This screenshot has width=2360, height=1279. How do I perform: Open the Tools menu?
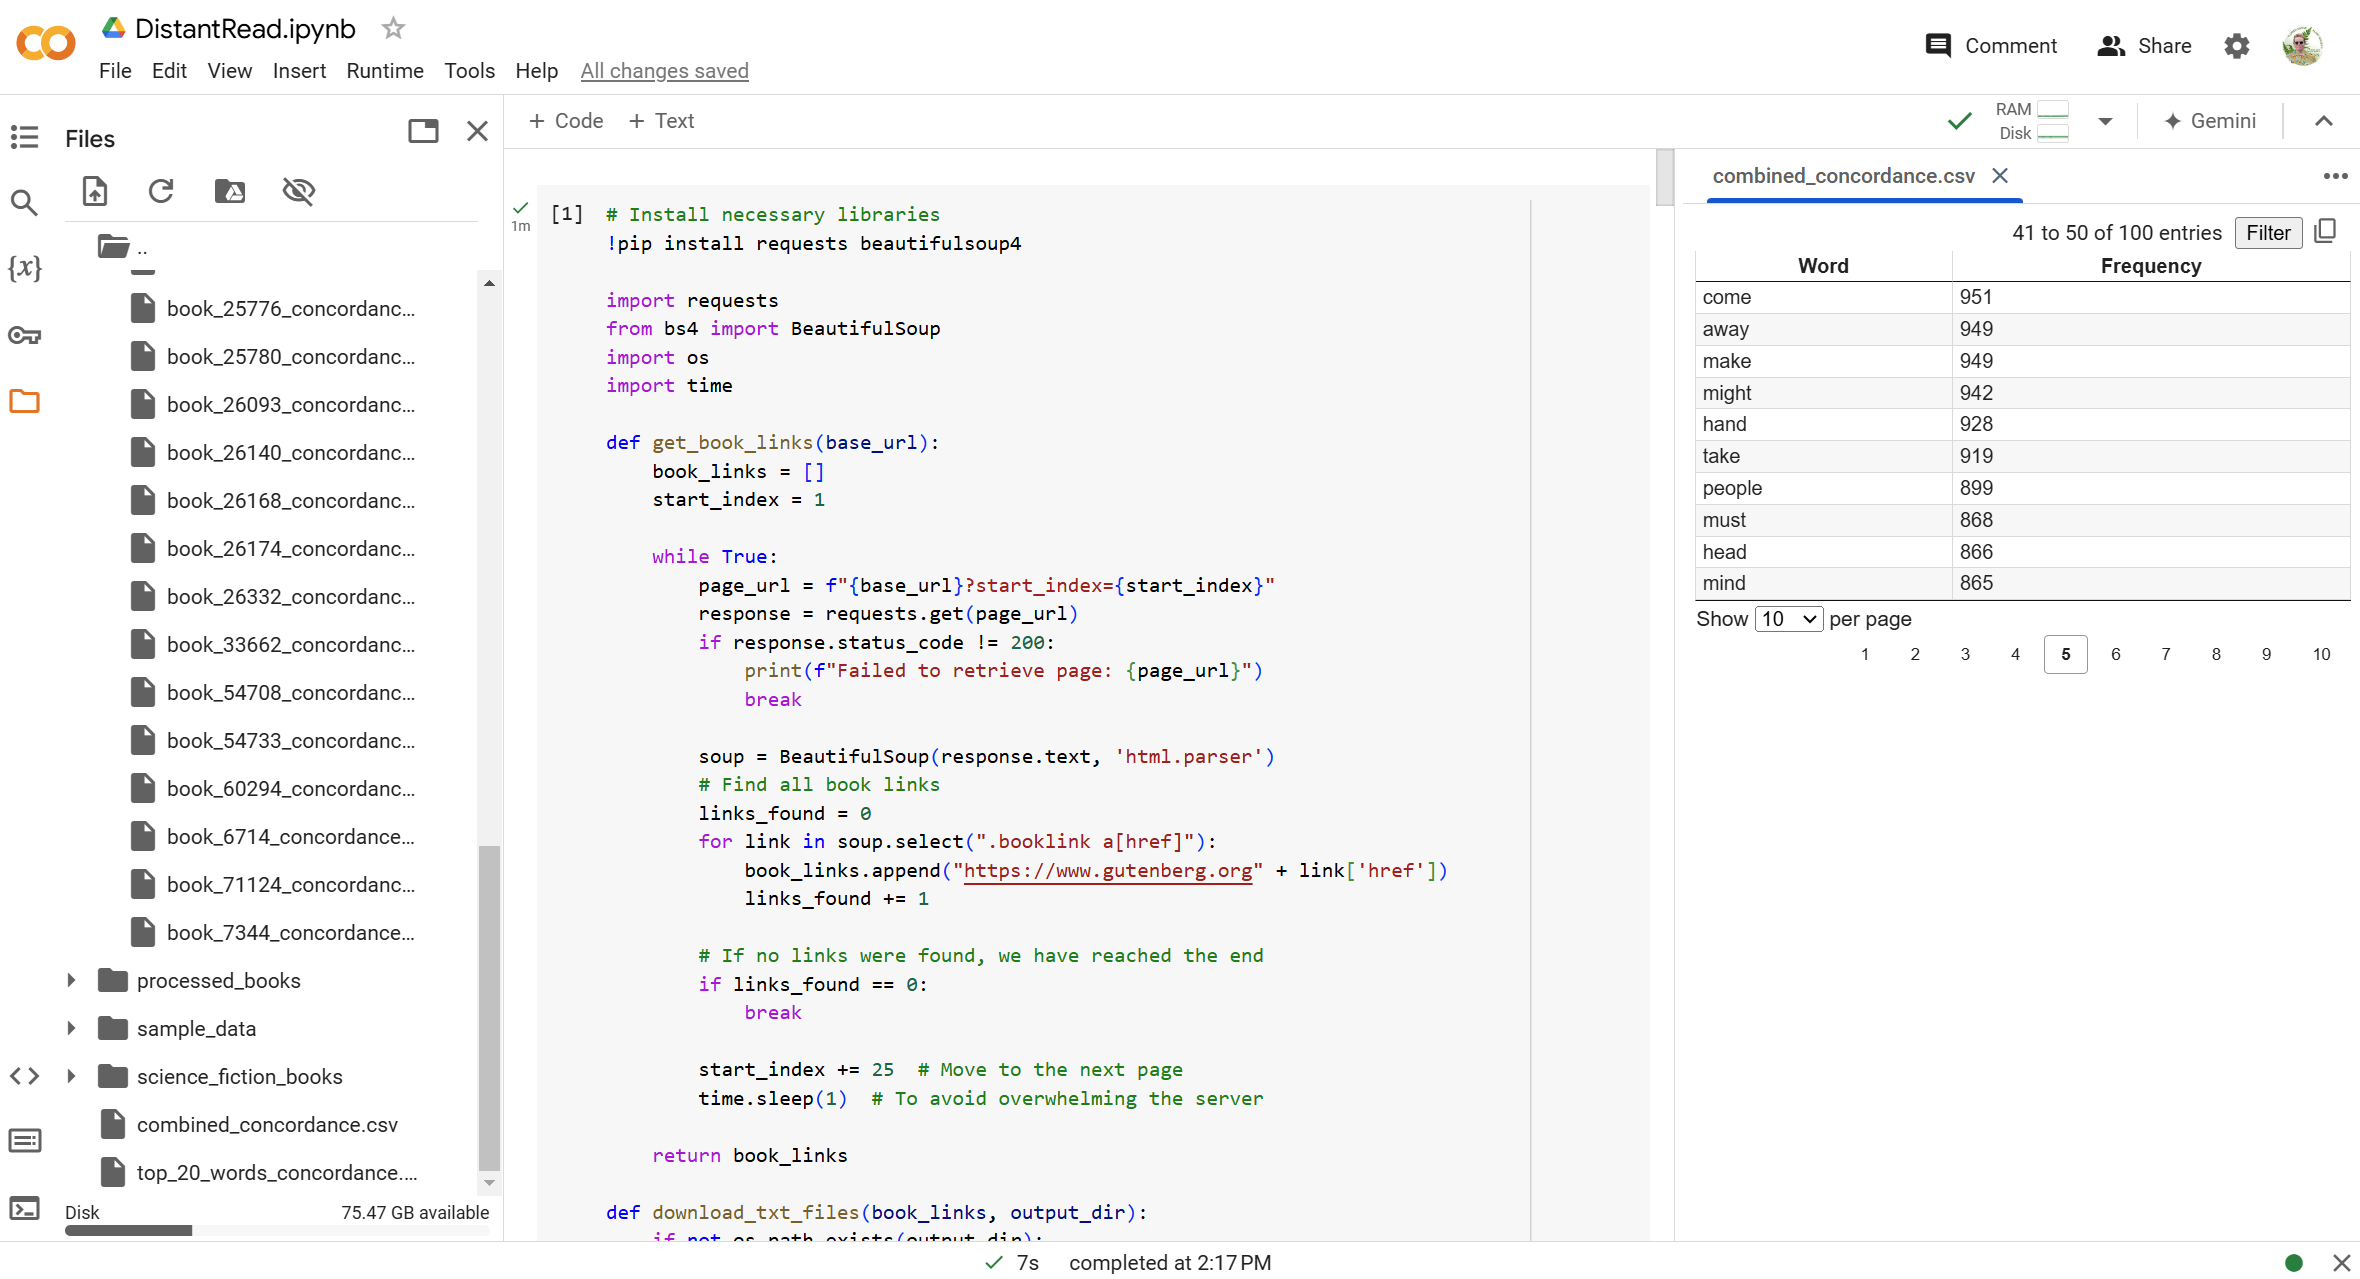tap(469, 71)
